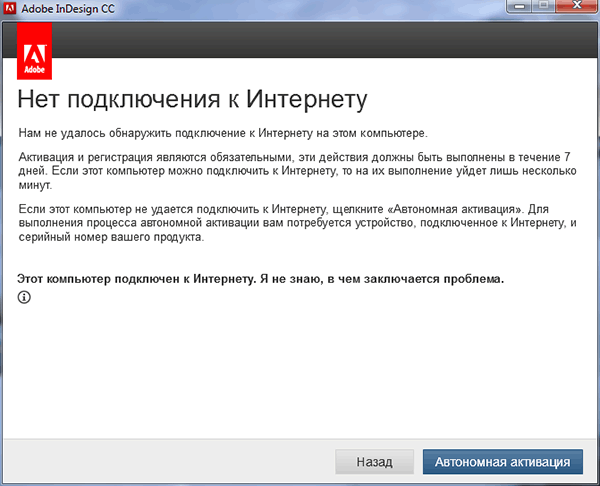Click the red Adobe logo

click(x=34, y=51)
